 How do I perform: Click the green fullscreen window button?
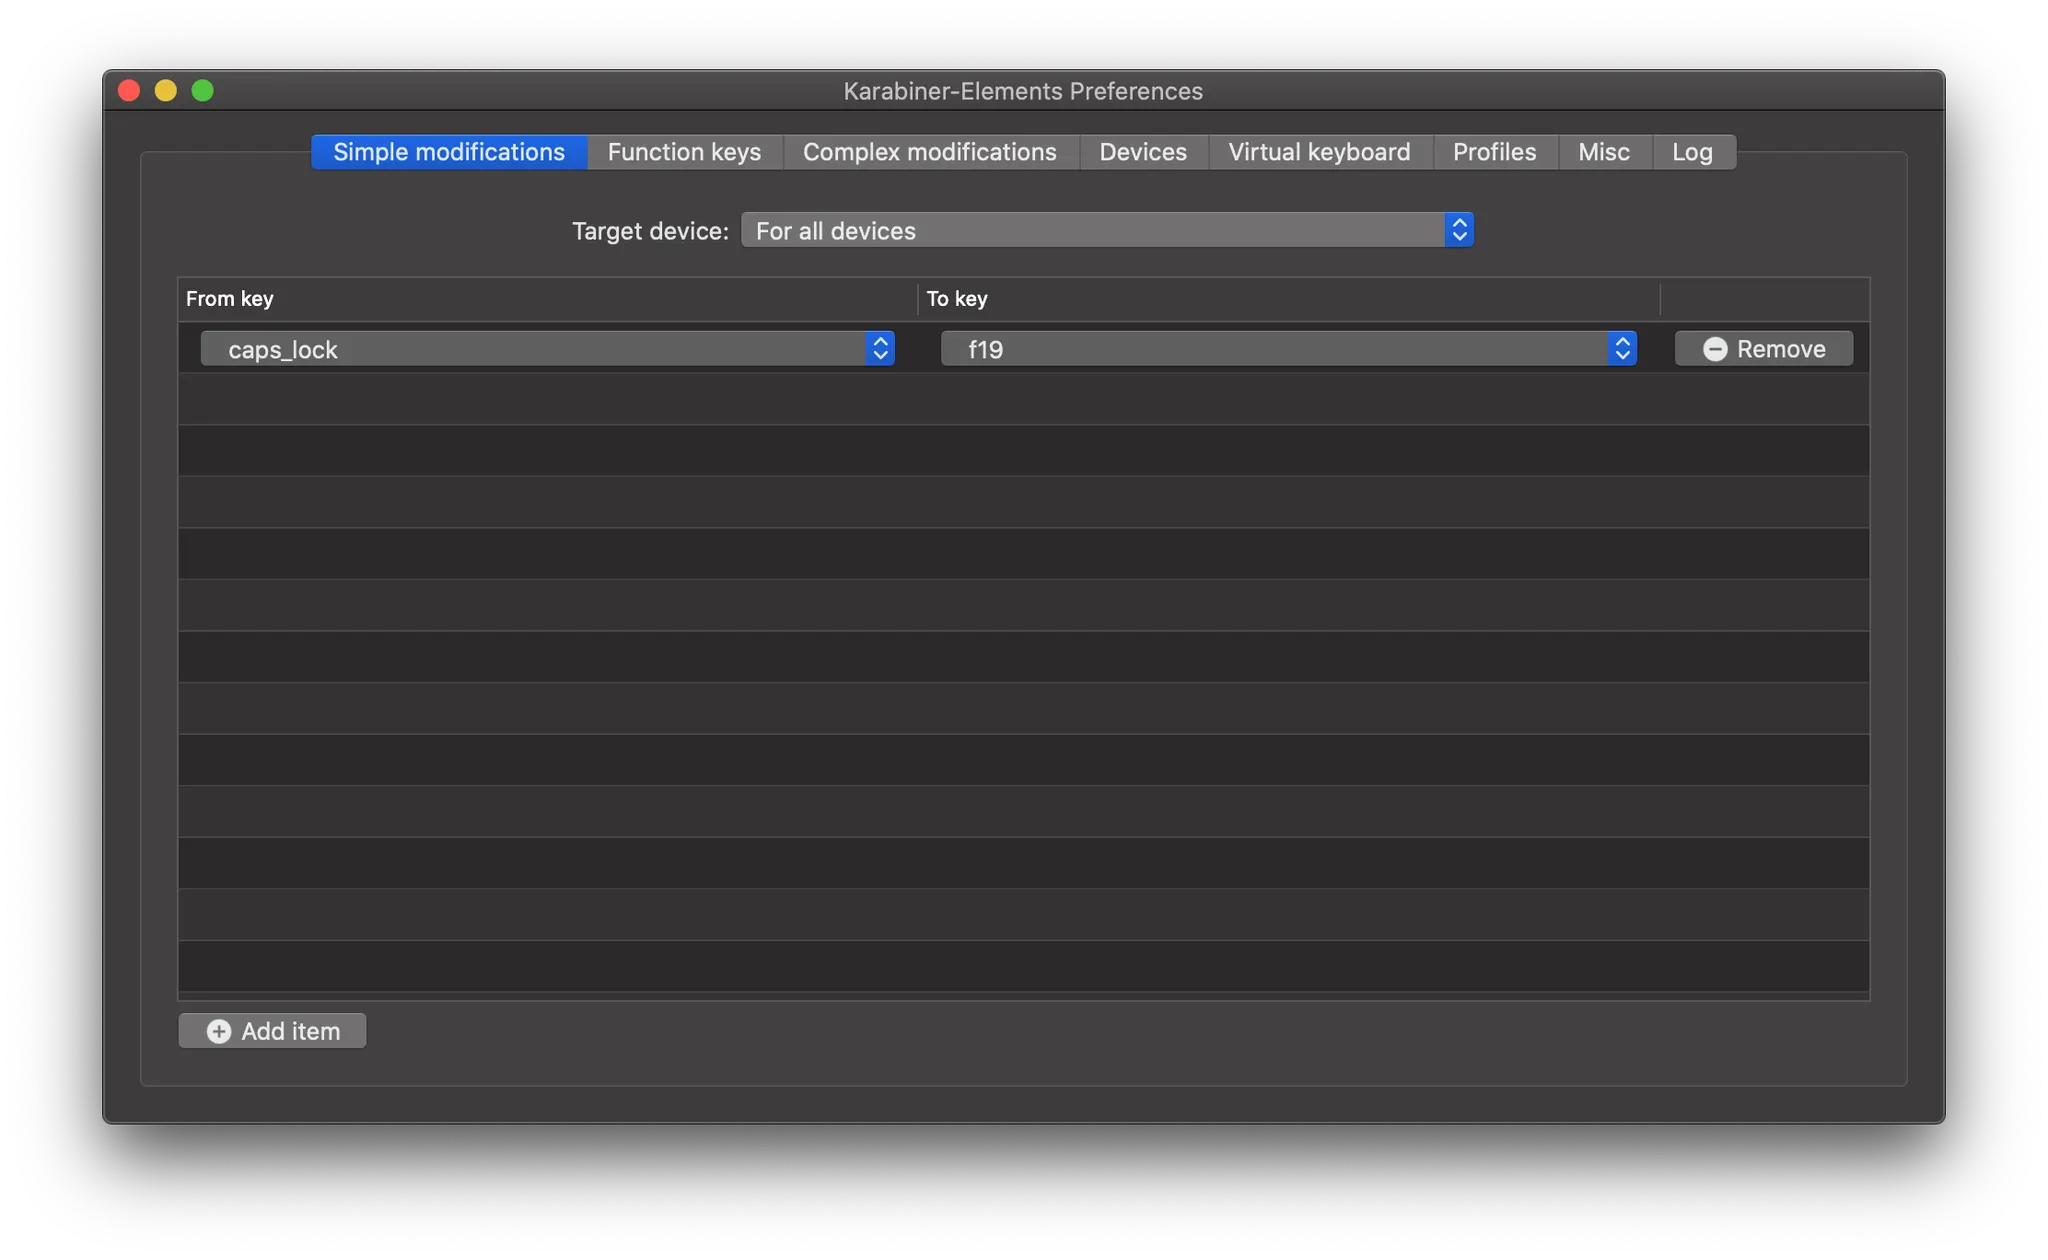point(203,91)
